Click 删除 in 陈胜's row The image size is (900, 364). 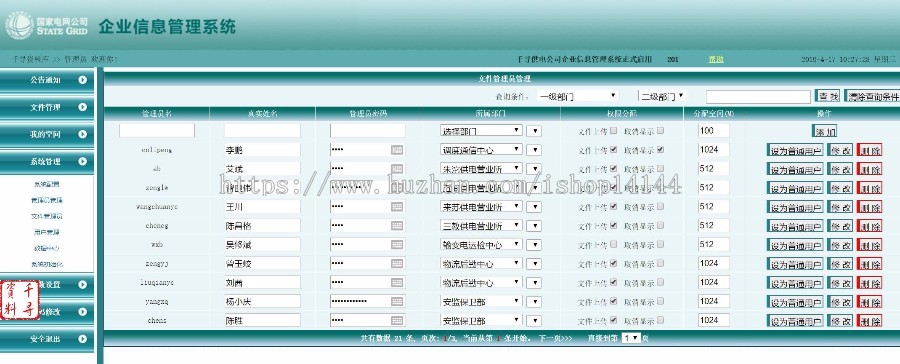click(869, 321)
